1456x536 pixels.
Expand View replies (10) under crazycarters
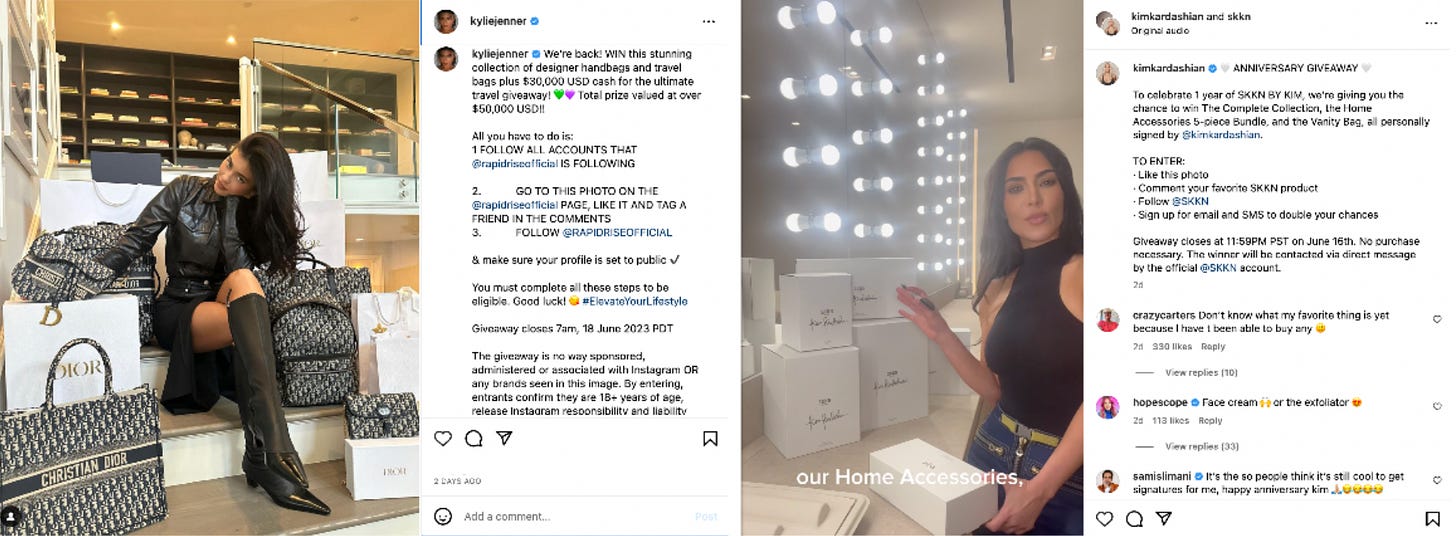point(1201,372)
